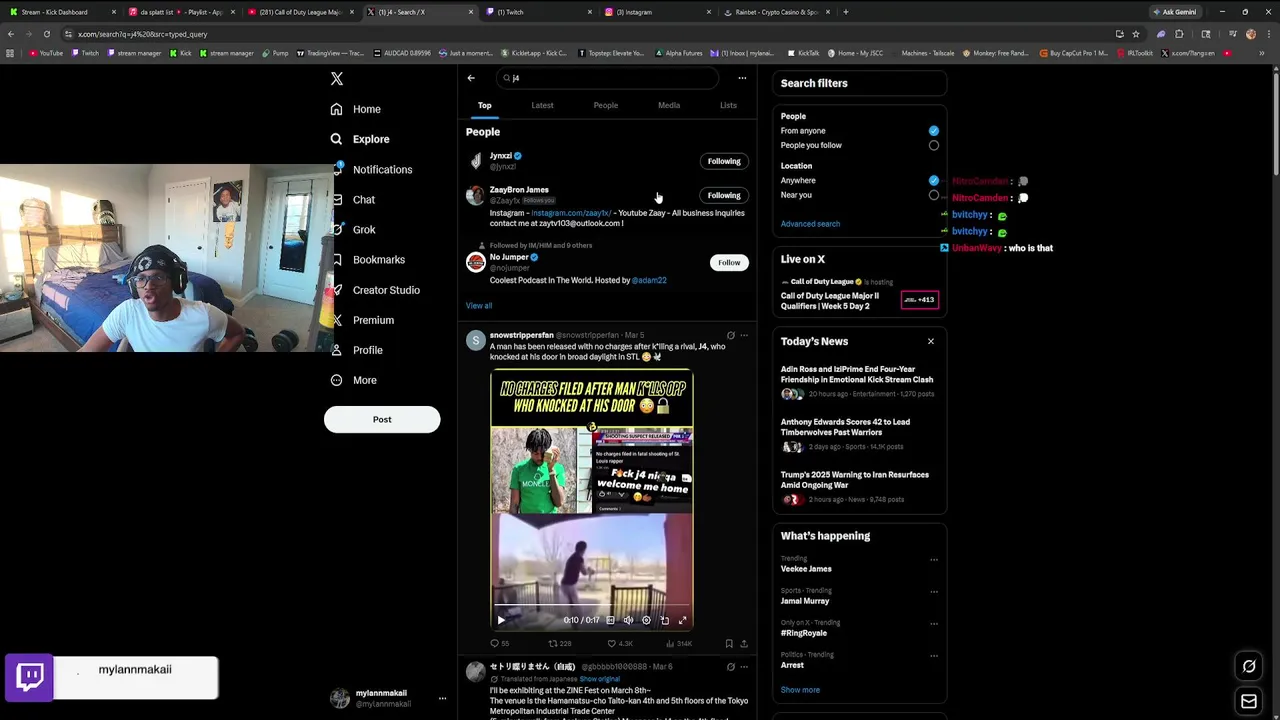The image size is (1280, 720).
Task: Open Grok floating button at bottom right
Action: coord(1249,666)
